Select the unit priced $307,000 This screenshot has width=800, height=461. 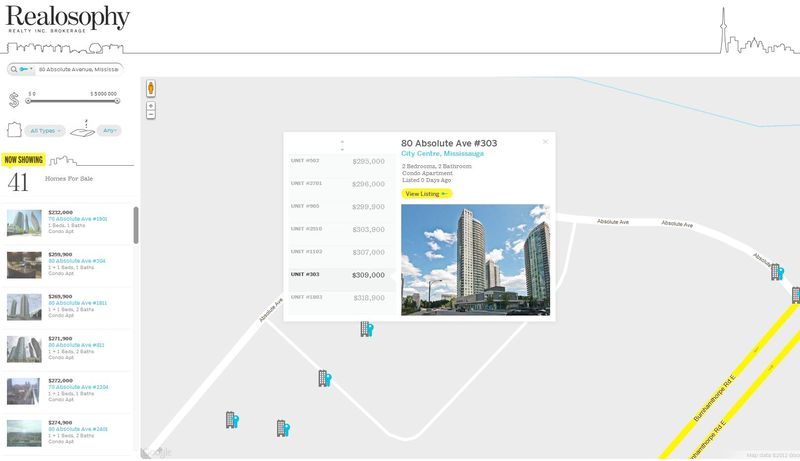342,252
